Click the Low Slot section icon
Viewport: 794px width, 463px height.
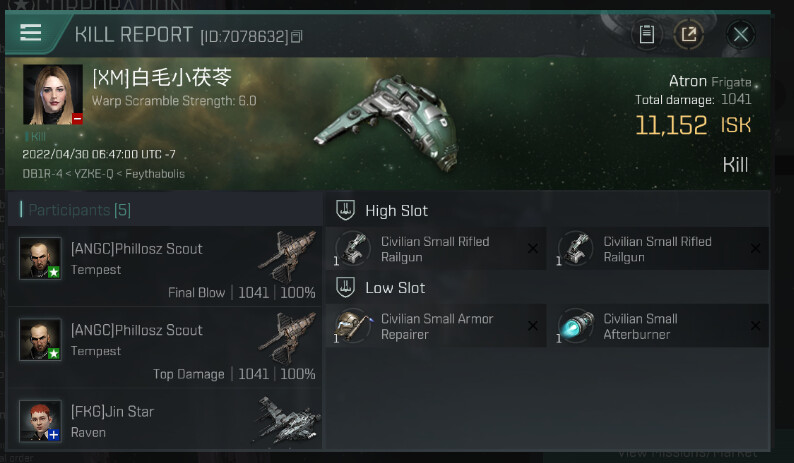pyautogui.click(x=344, y=288)
